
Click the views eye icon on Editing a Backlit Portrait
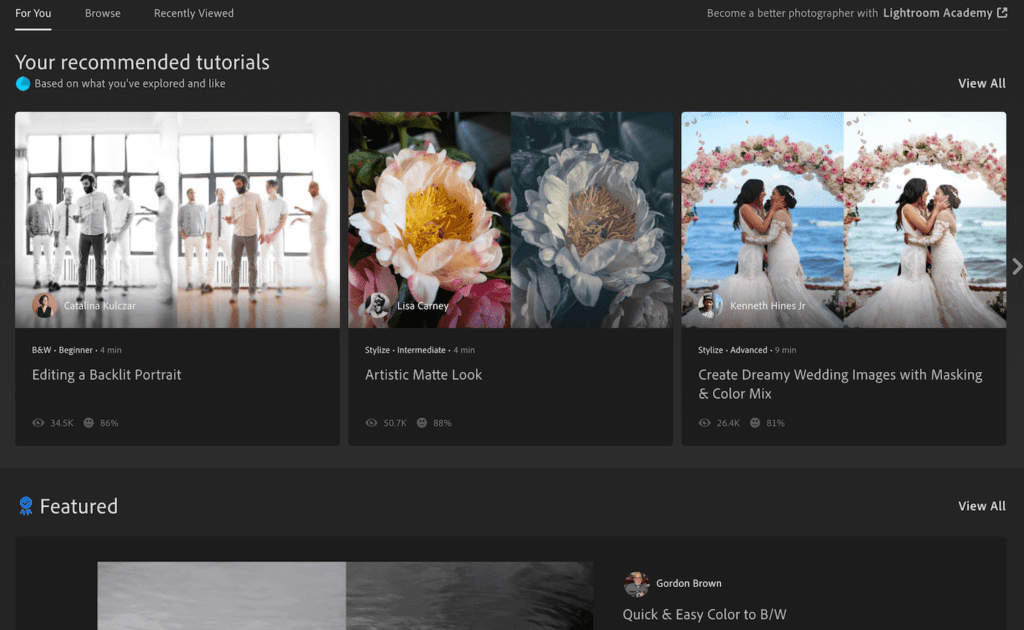click(38, 423)
